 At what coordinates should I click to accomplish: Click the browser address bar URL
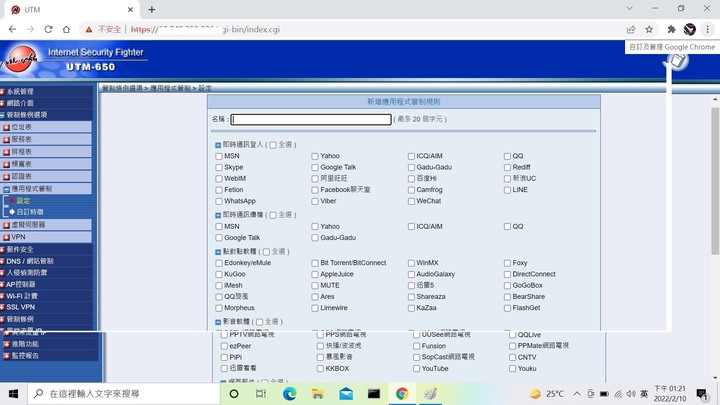pyautogui.click(x=205, y=29)
